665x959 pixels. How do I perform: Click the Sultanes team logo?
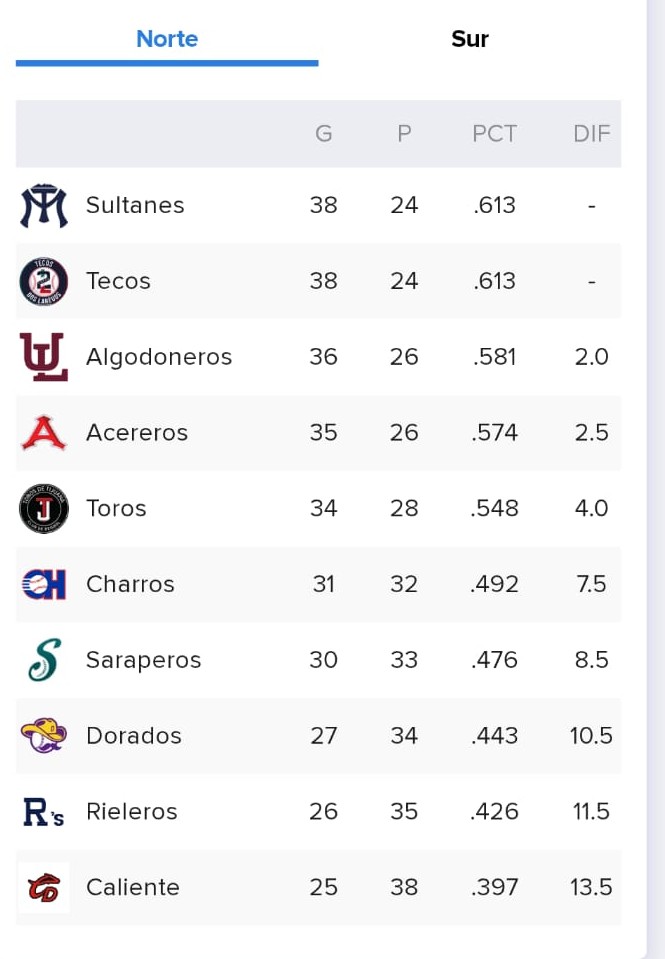pos(43,206)
